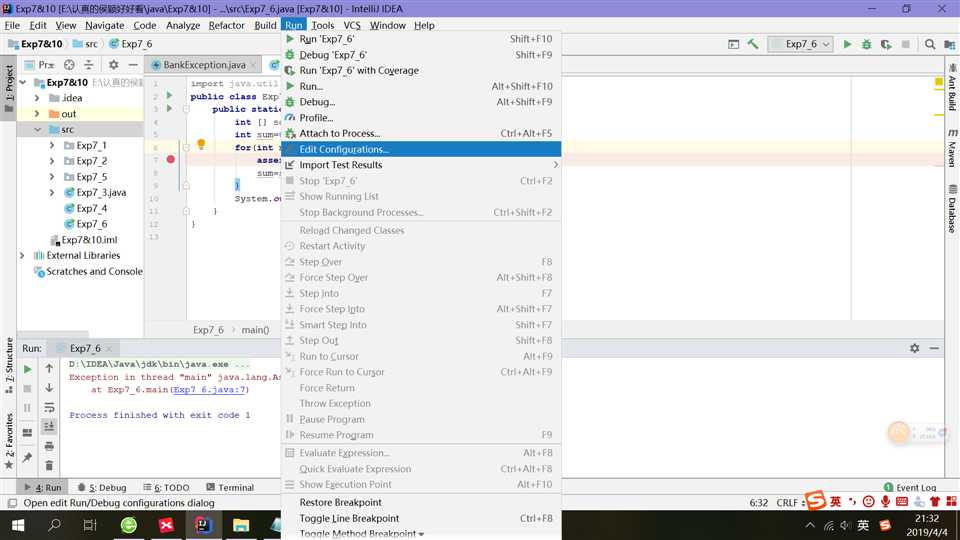
Task: Choose Debug 'Exp7_6' menu item
Action: pyautogui.click(x=421, y=54)
